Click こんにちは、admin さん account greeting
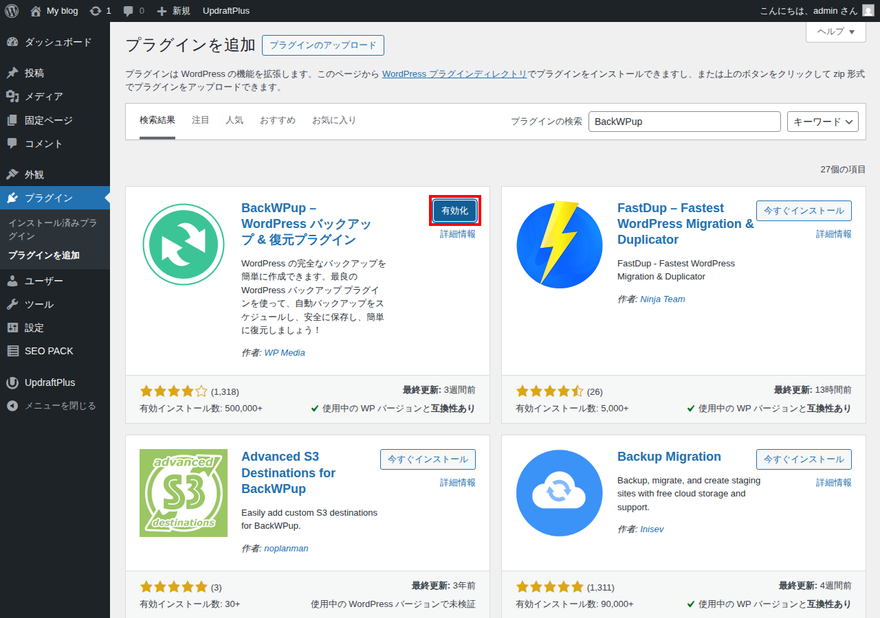This screenshot has width=880, height=618. 809,11
